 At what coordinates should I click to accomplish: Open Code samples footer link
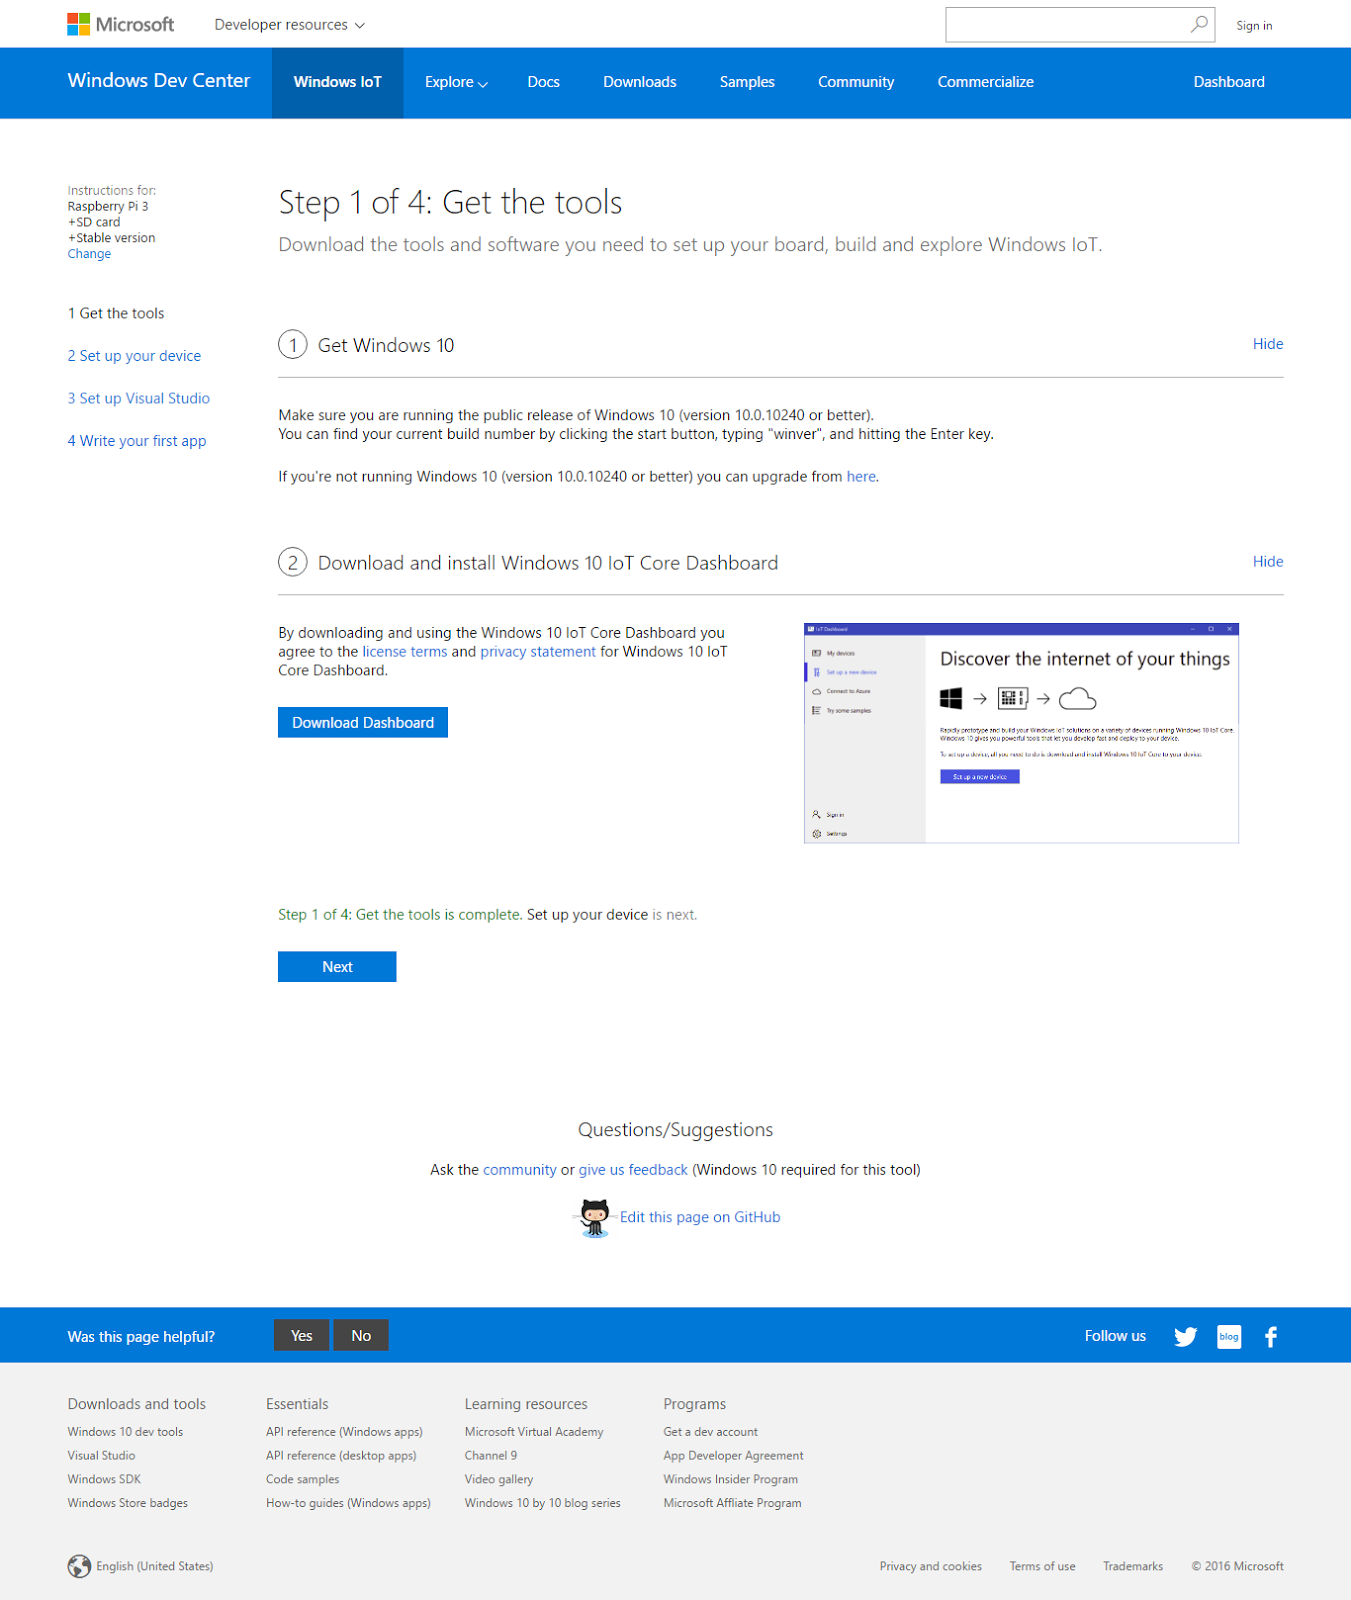tap(302, 1479)
